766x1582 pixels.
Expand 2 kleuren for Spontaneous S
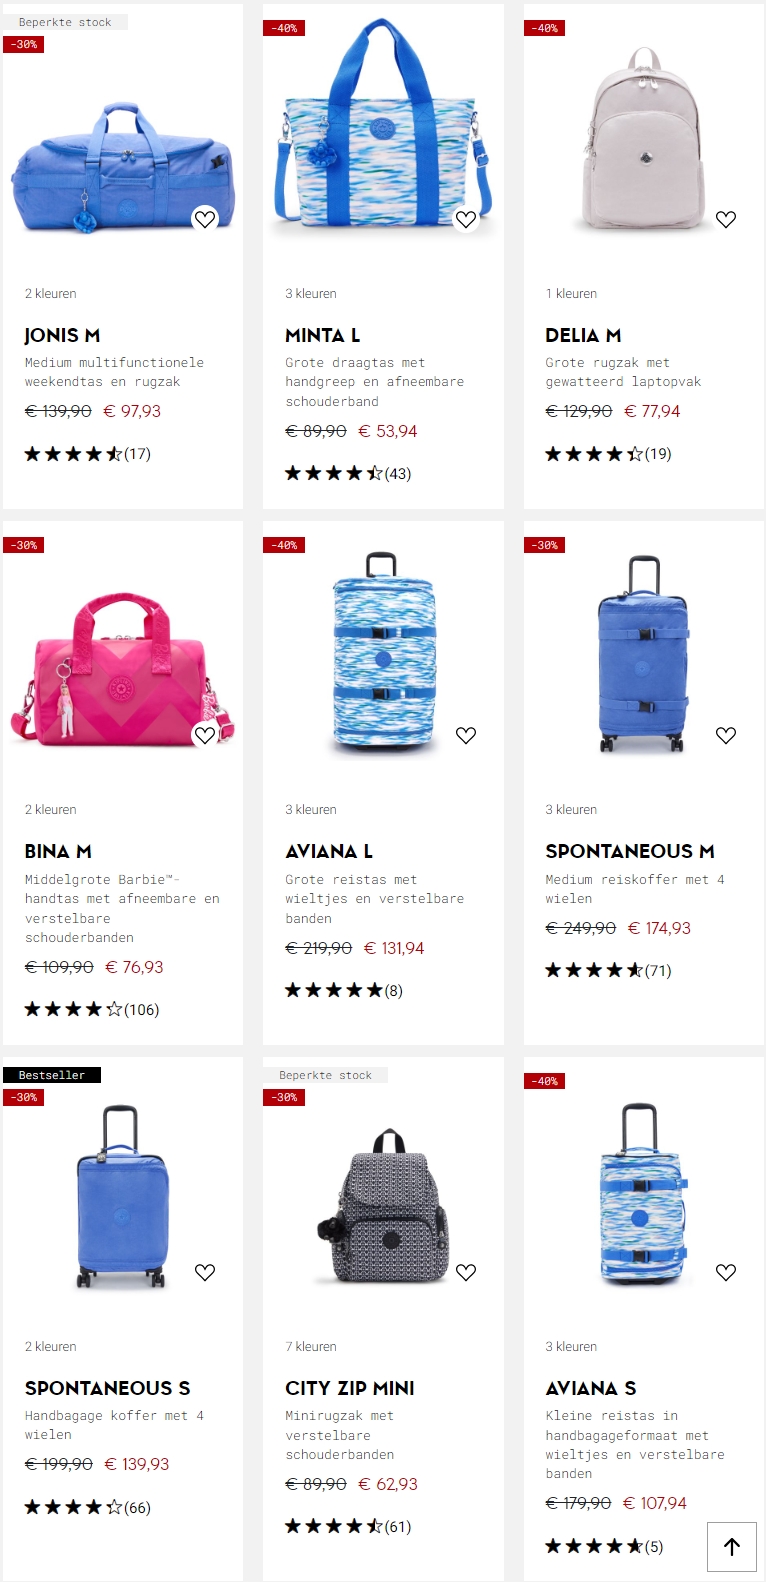coord(51,1346)
